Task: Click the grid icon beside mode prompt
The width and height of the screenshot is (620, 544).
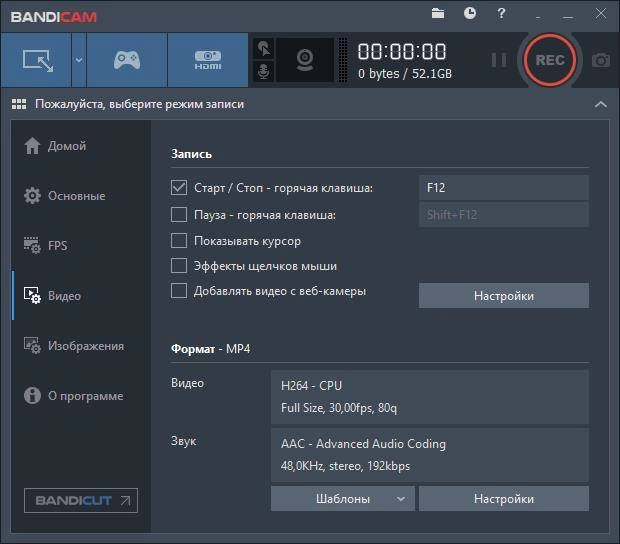Action: tap(19, 104)
